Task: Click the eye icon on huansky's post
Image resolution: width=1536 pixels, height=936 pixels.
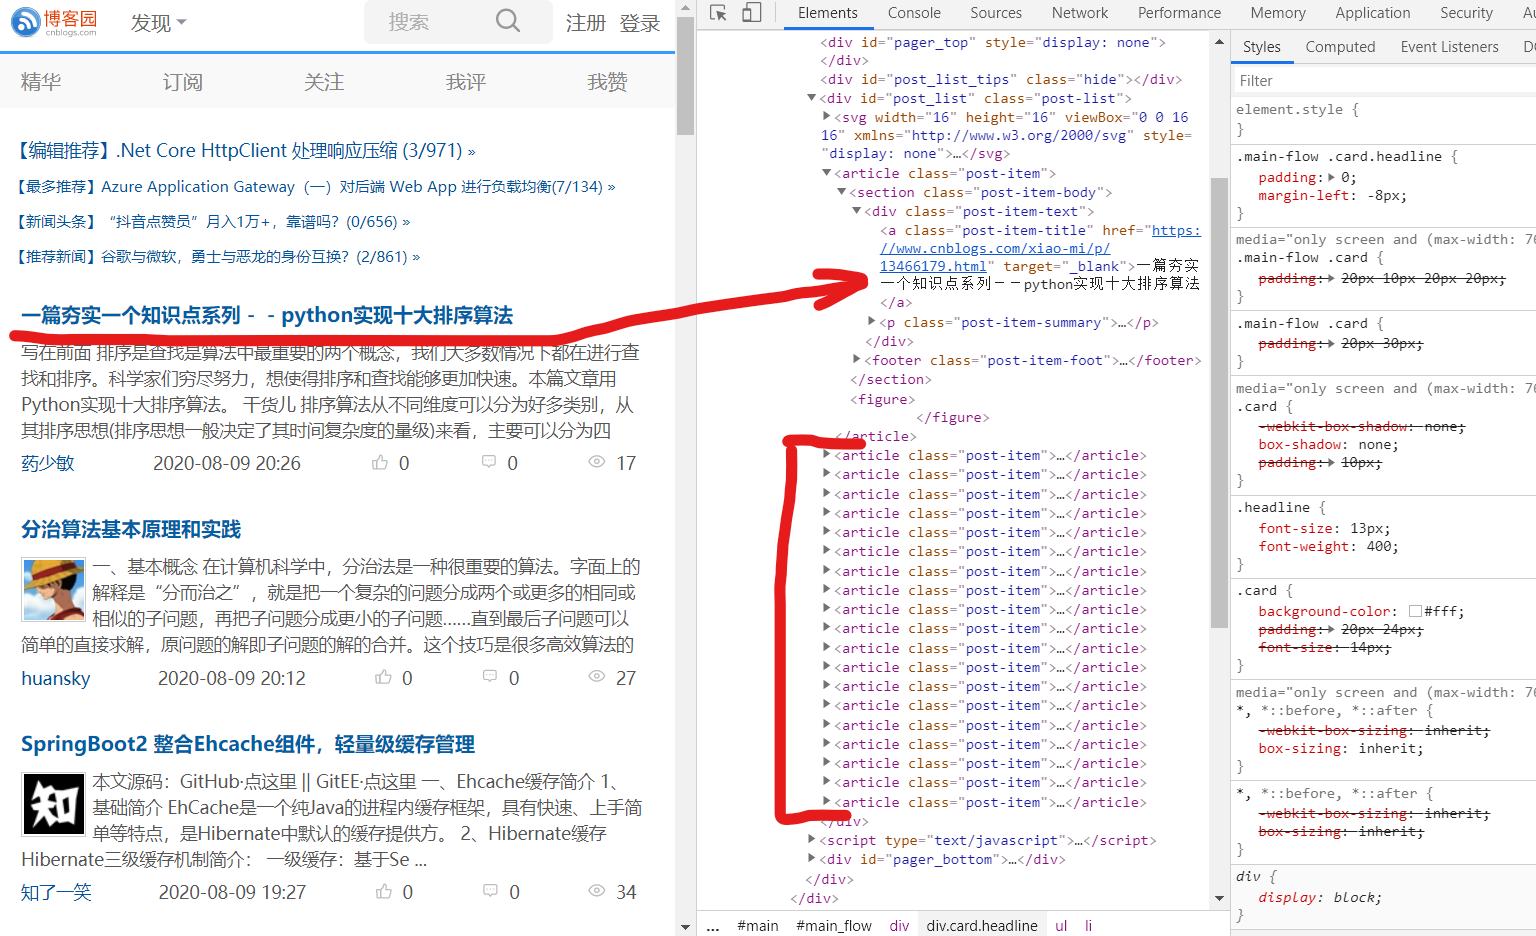Action: pyautogui.click(x=597, y=677)
